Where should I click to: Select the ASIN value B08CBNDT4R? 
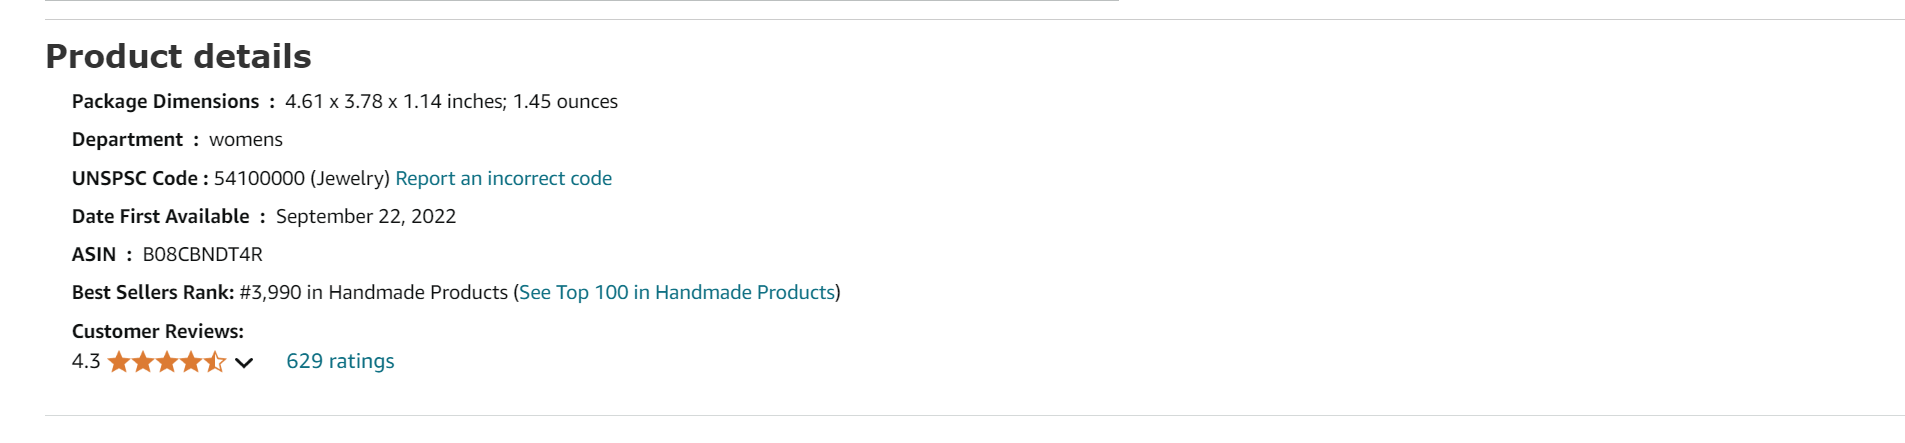click(x=203, y=254)
